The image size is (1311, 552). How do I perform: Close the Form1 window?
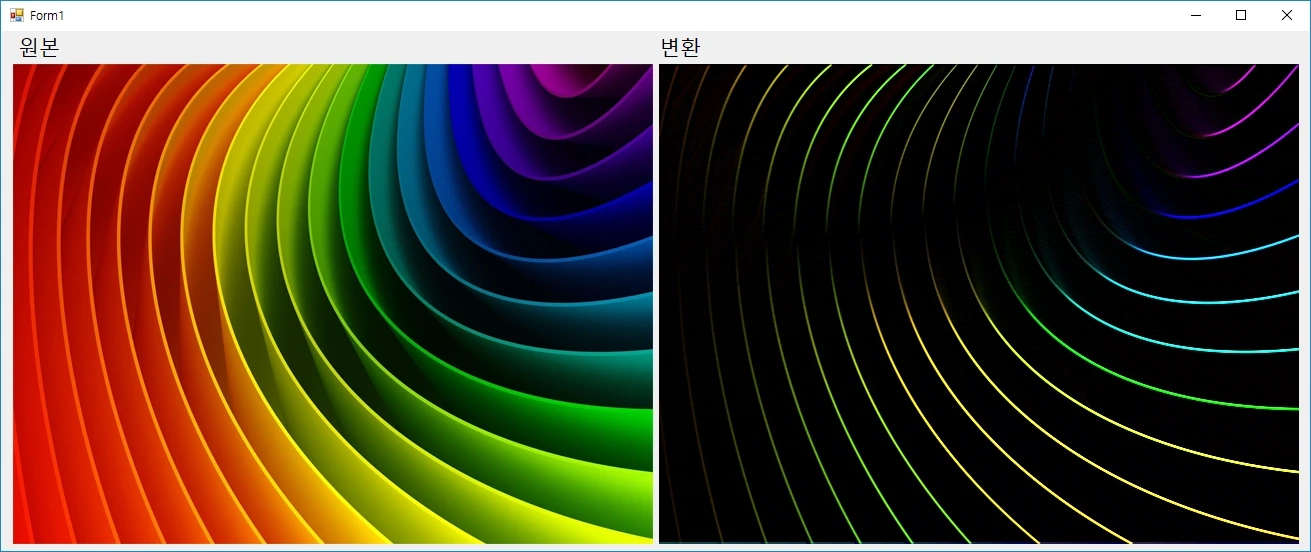pyautogui.click(x=1287, y=15)
